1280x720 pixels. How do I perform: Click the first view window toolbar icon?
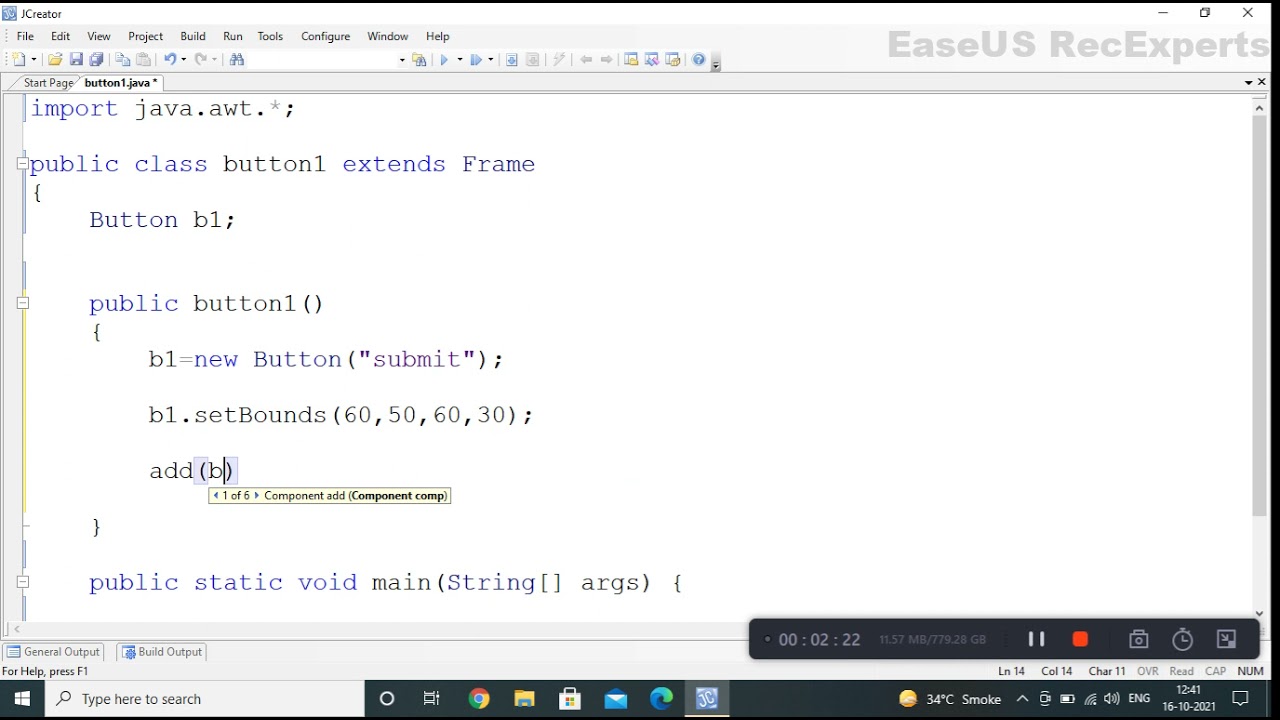[x=631, y=60]
